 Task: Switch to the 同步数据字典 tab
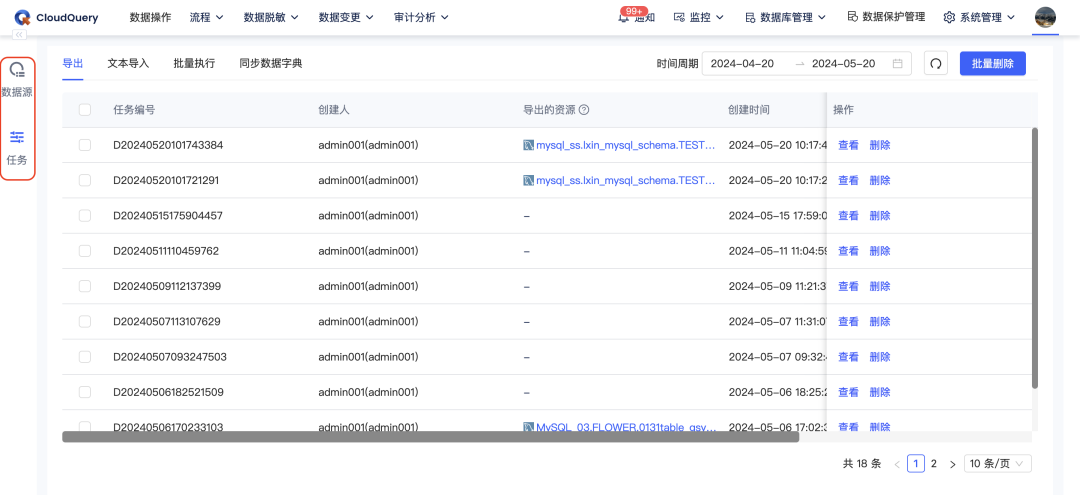click(x=271, y=63)
